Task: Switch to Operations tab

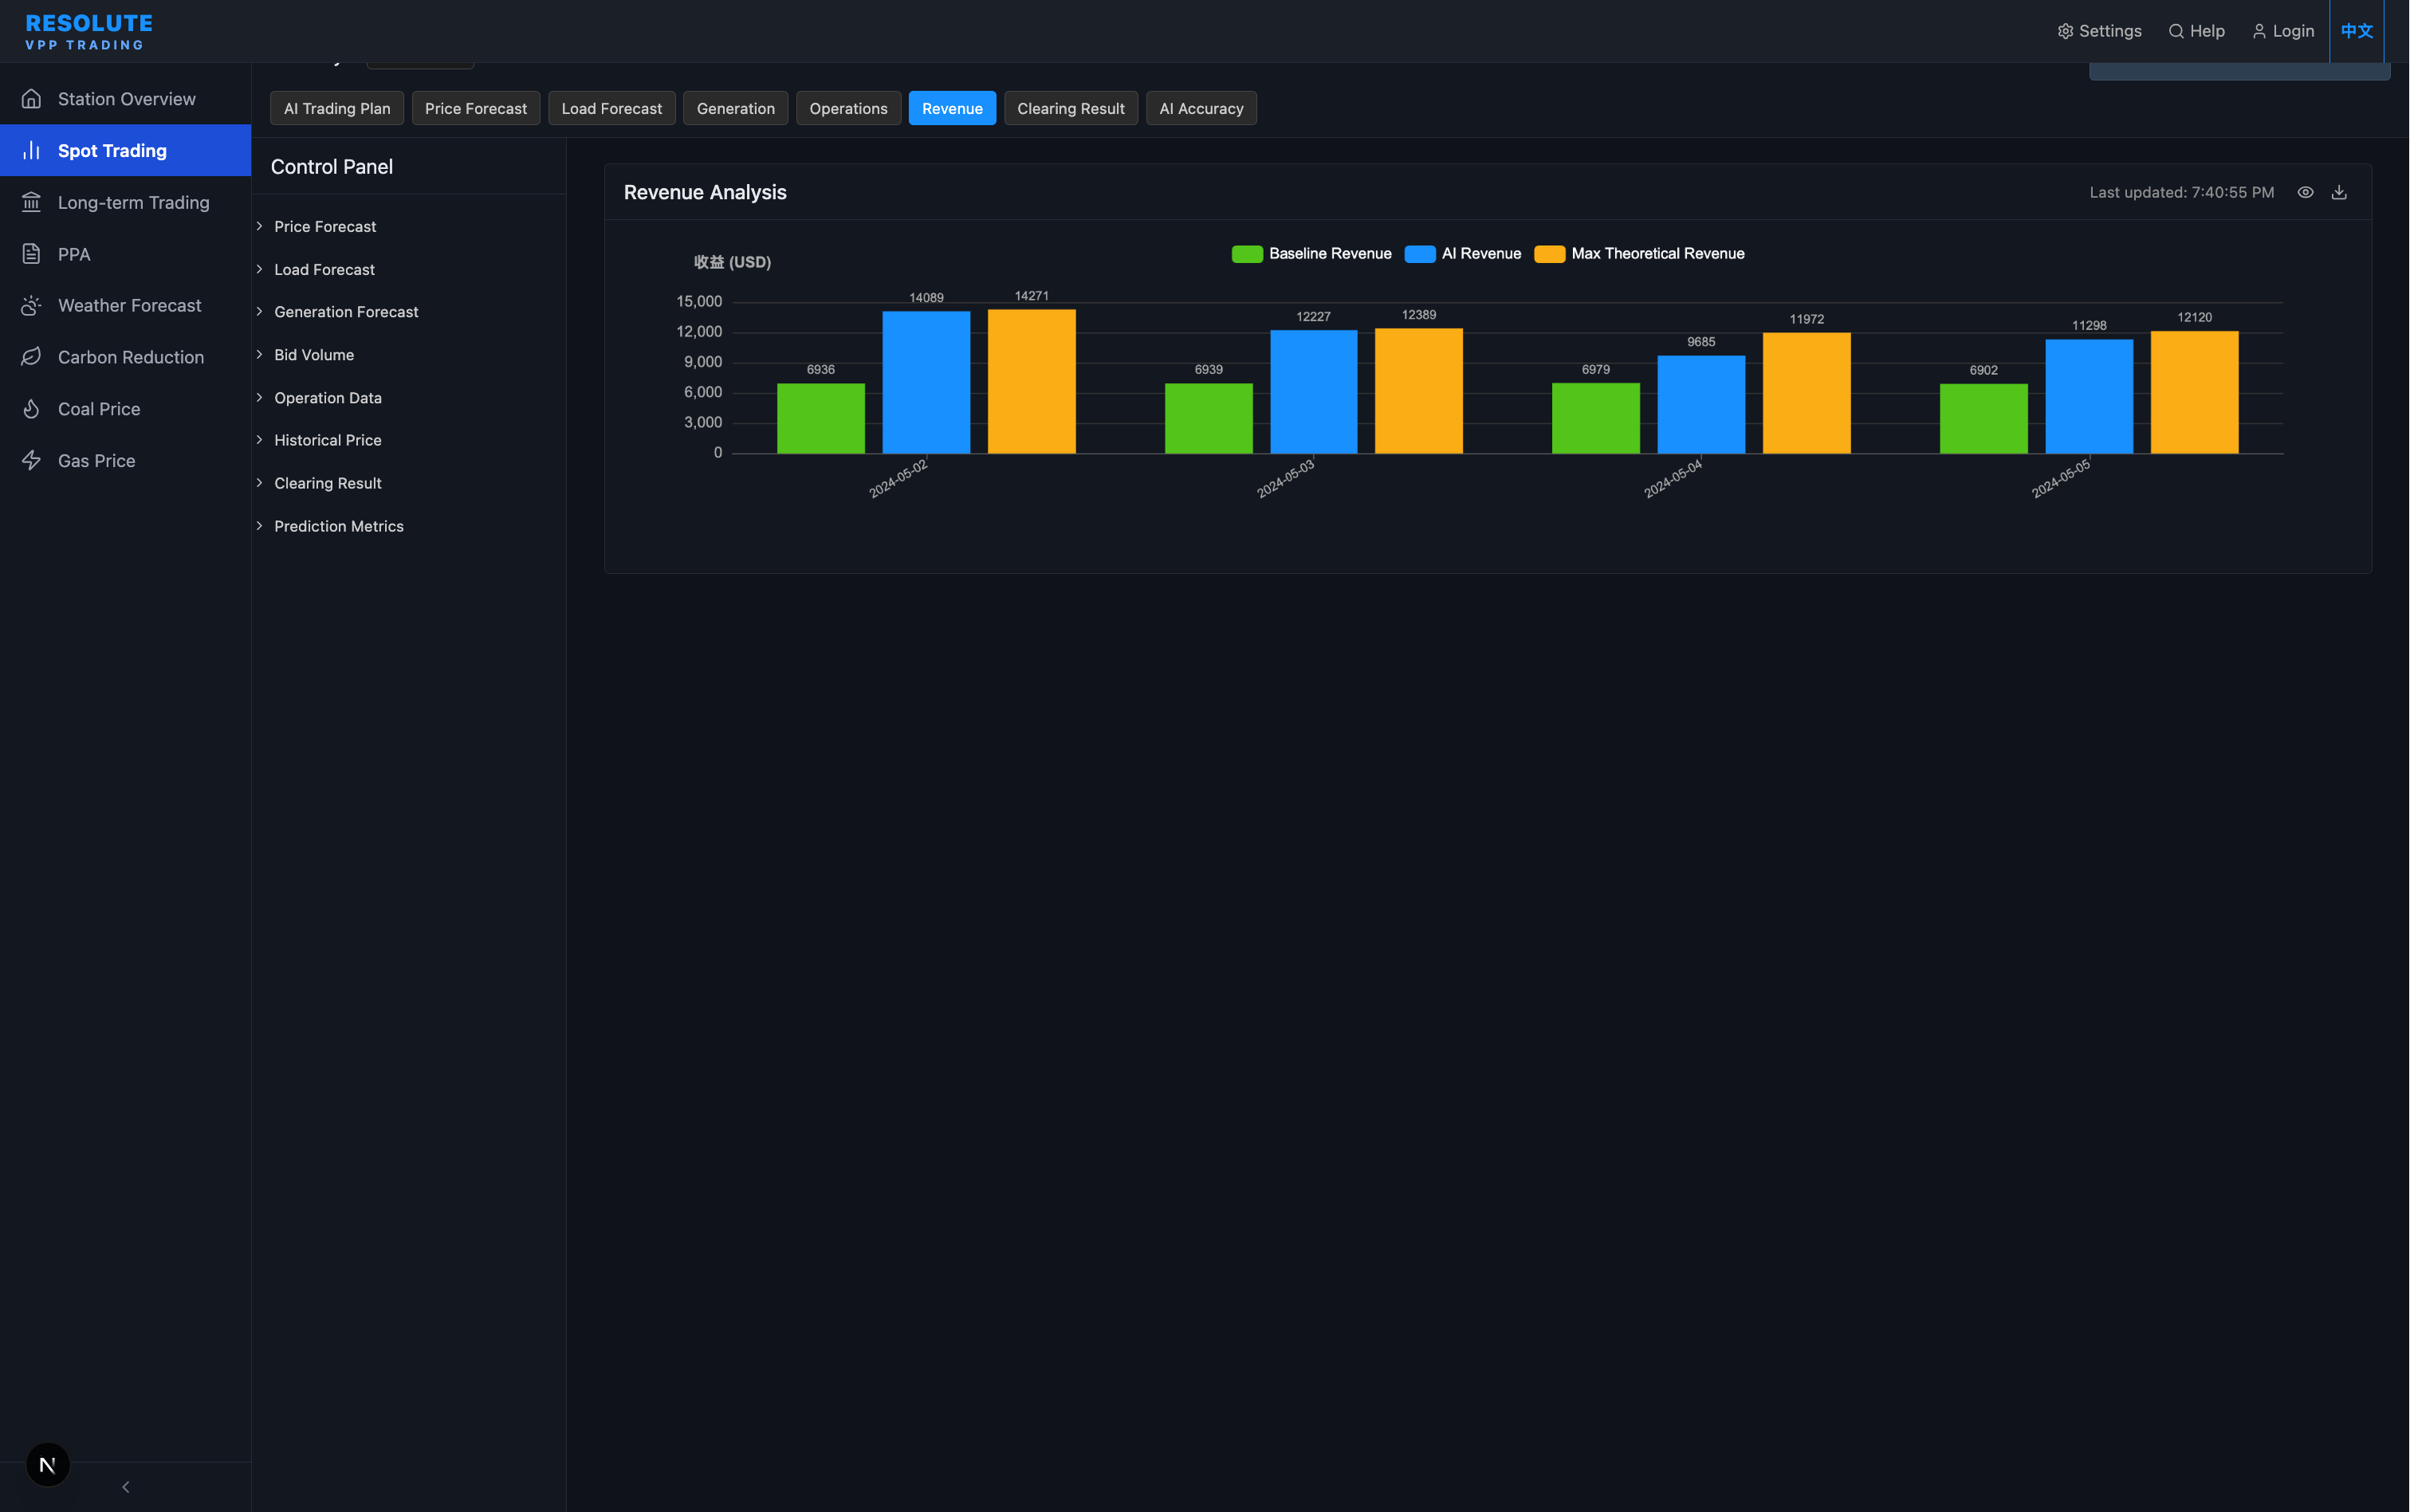Action: point(849,108)
